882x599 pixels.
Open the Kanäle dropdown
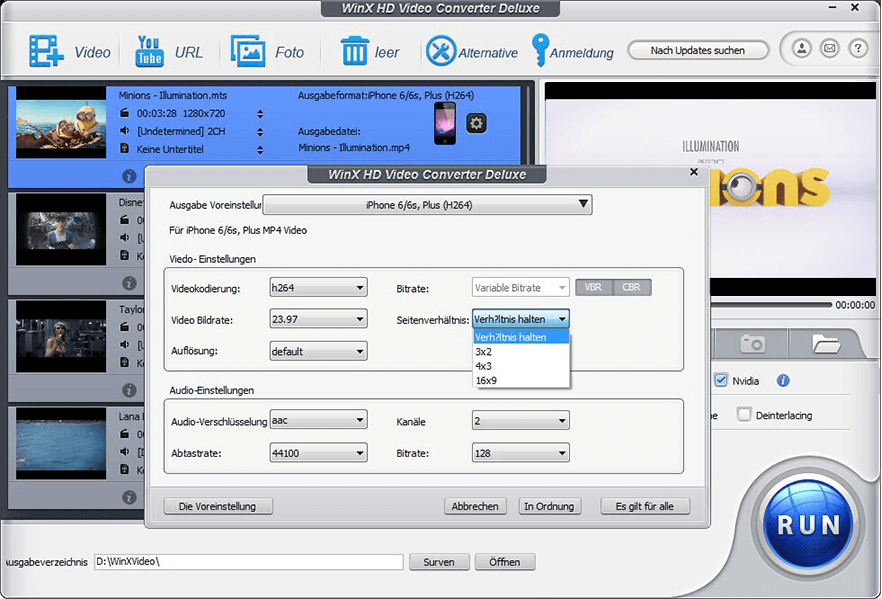[x=521, y=420]
